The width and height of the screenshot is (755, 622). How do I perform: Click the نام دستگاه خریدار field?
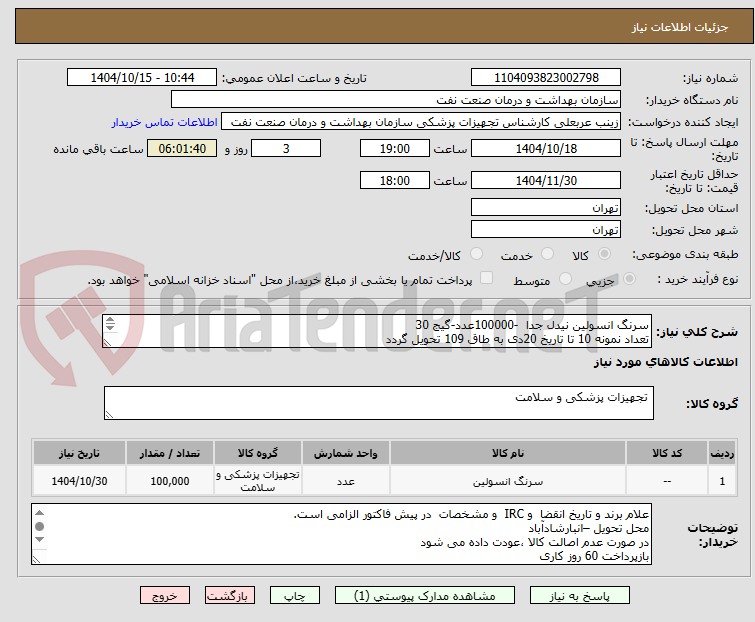point(396,100)
